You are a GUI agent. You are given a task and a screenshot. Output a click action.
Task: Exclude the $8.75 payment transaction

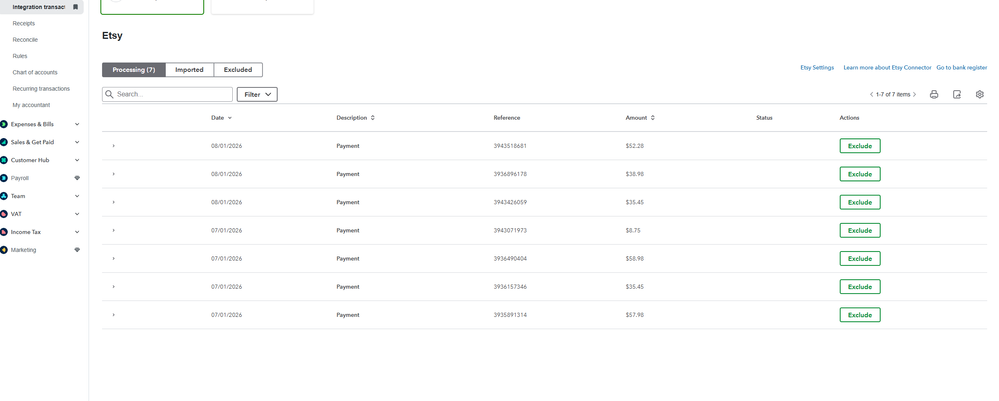859,230
